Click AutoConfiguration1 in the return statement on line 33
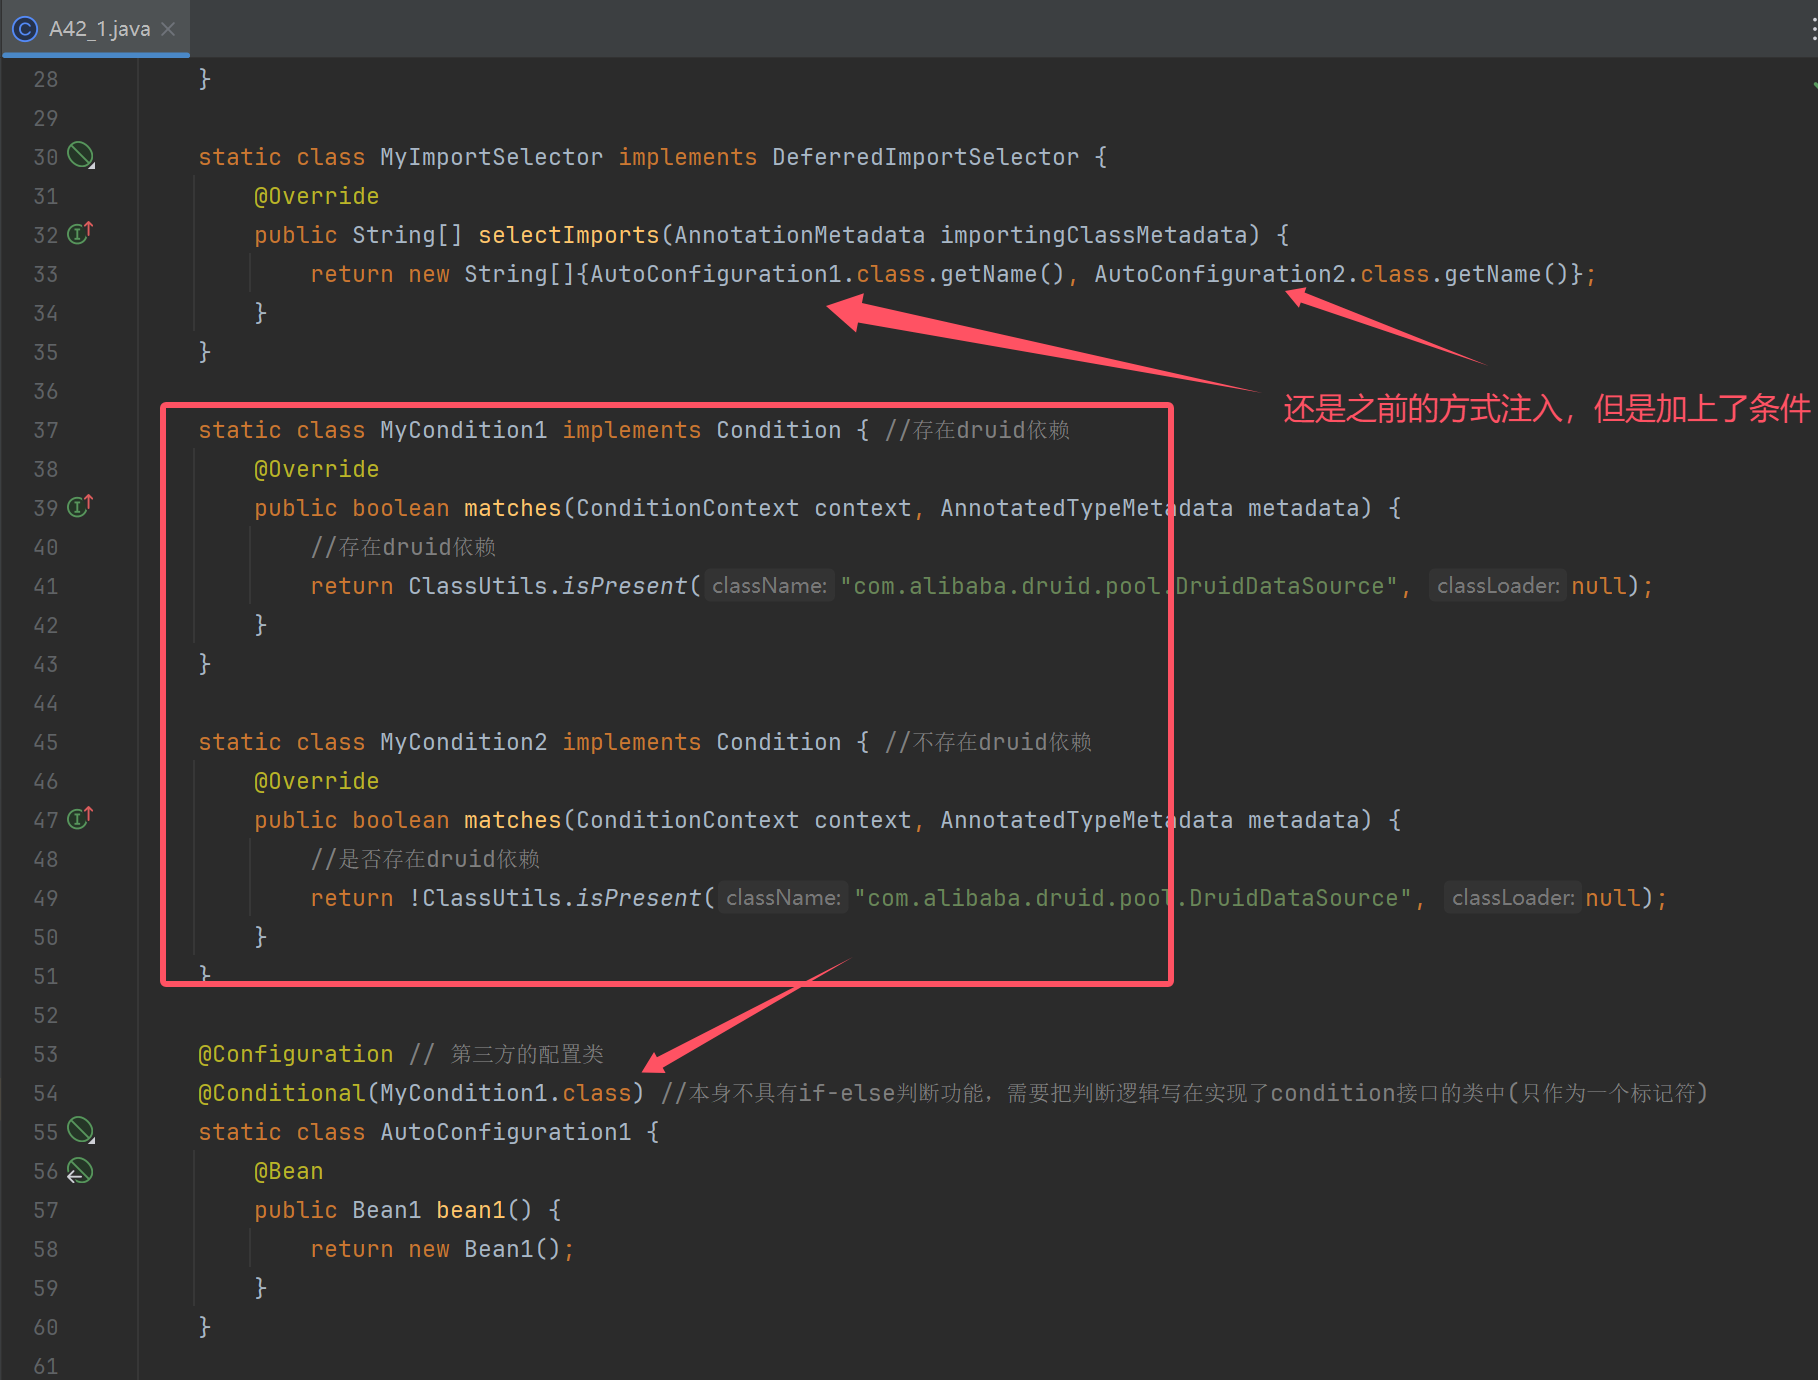The width and height of the screenshot is (1818, 1380). click(715, 274)
